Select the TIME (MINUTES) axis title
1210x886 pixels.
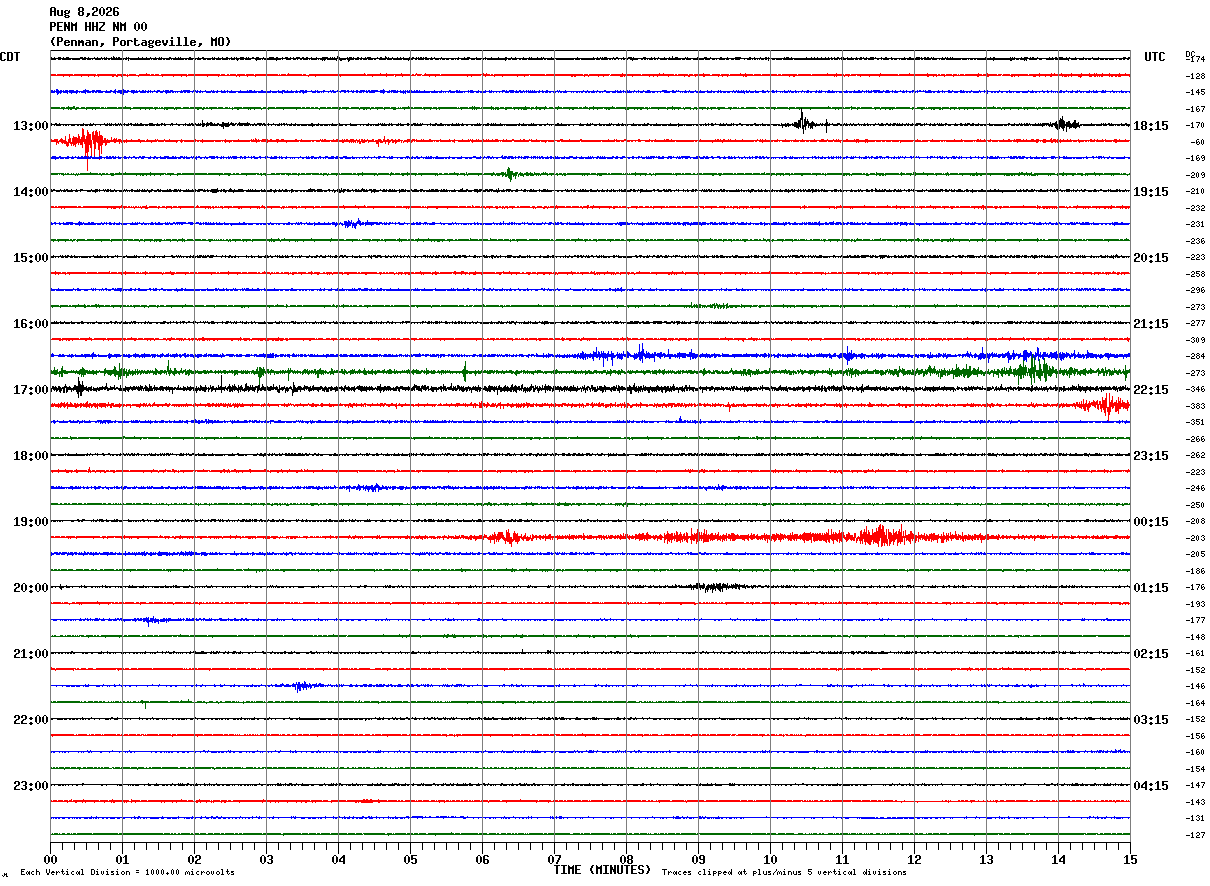(x=602, y=870)
